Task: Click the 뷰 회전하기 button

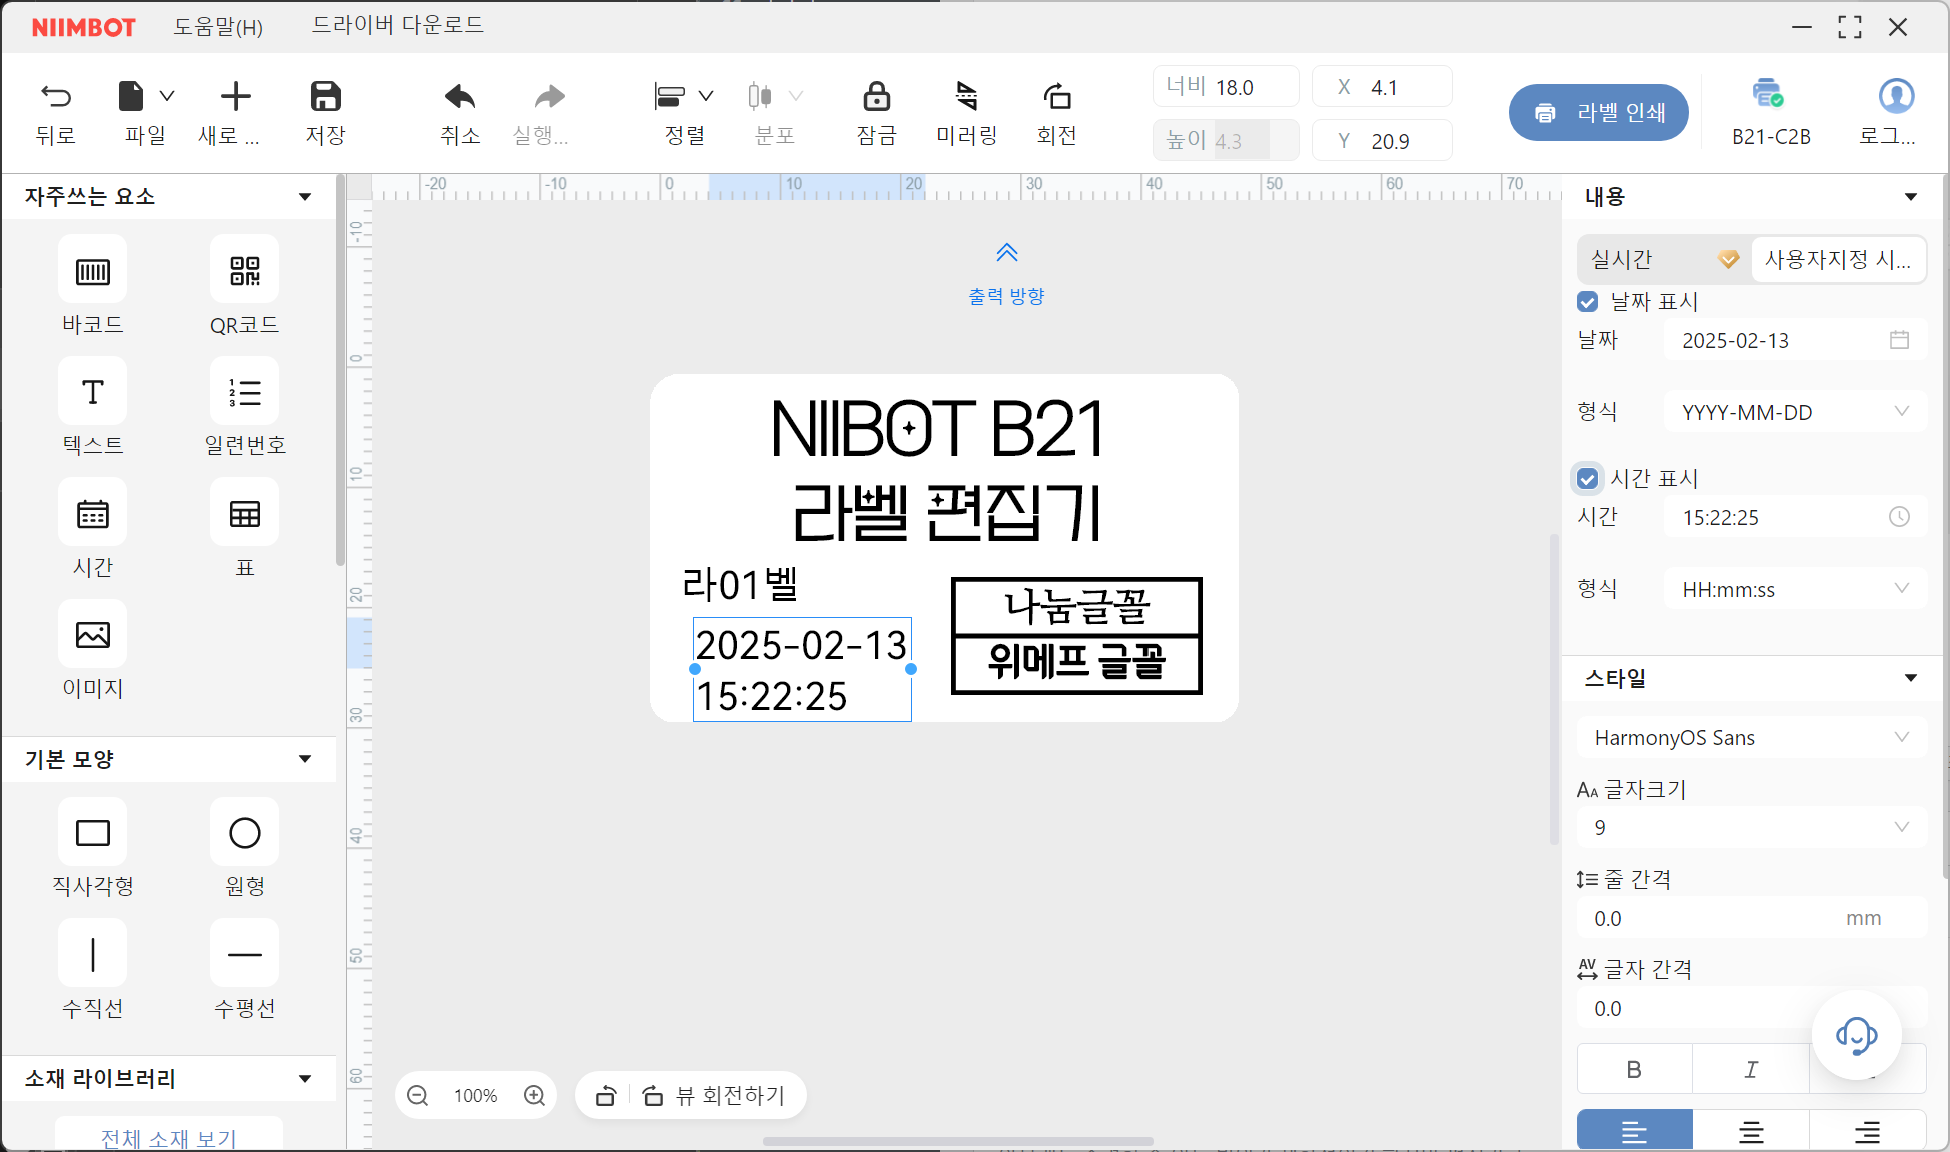Action: (x=714, y=1096)
